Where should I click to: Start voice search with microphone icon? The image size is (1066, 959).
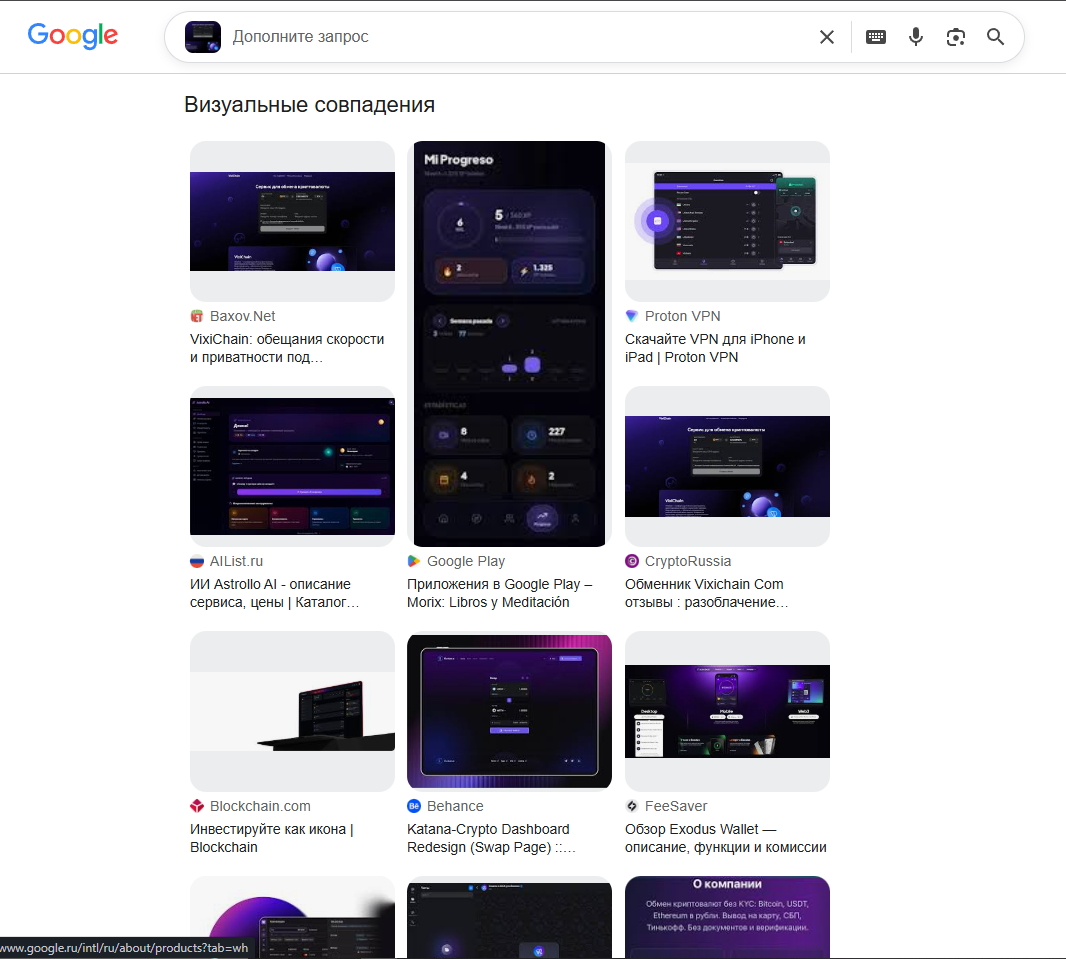click(916, 37)
